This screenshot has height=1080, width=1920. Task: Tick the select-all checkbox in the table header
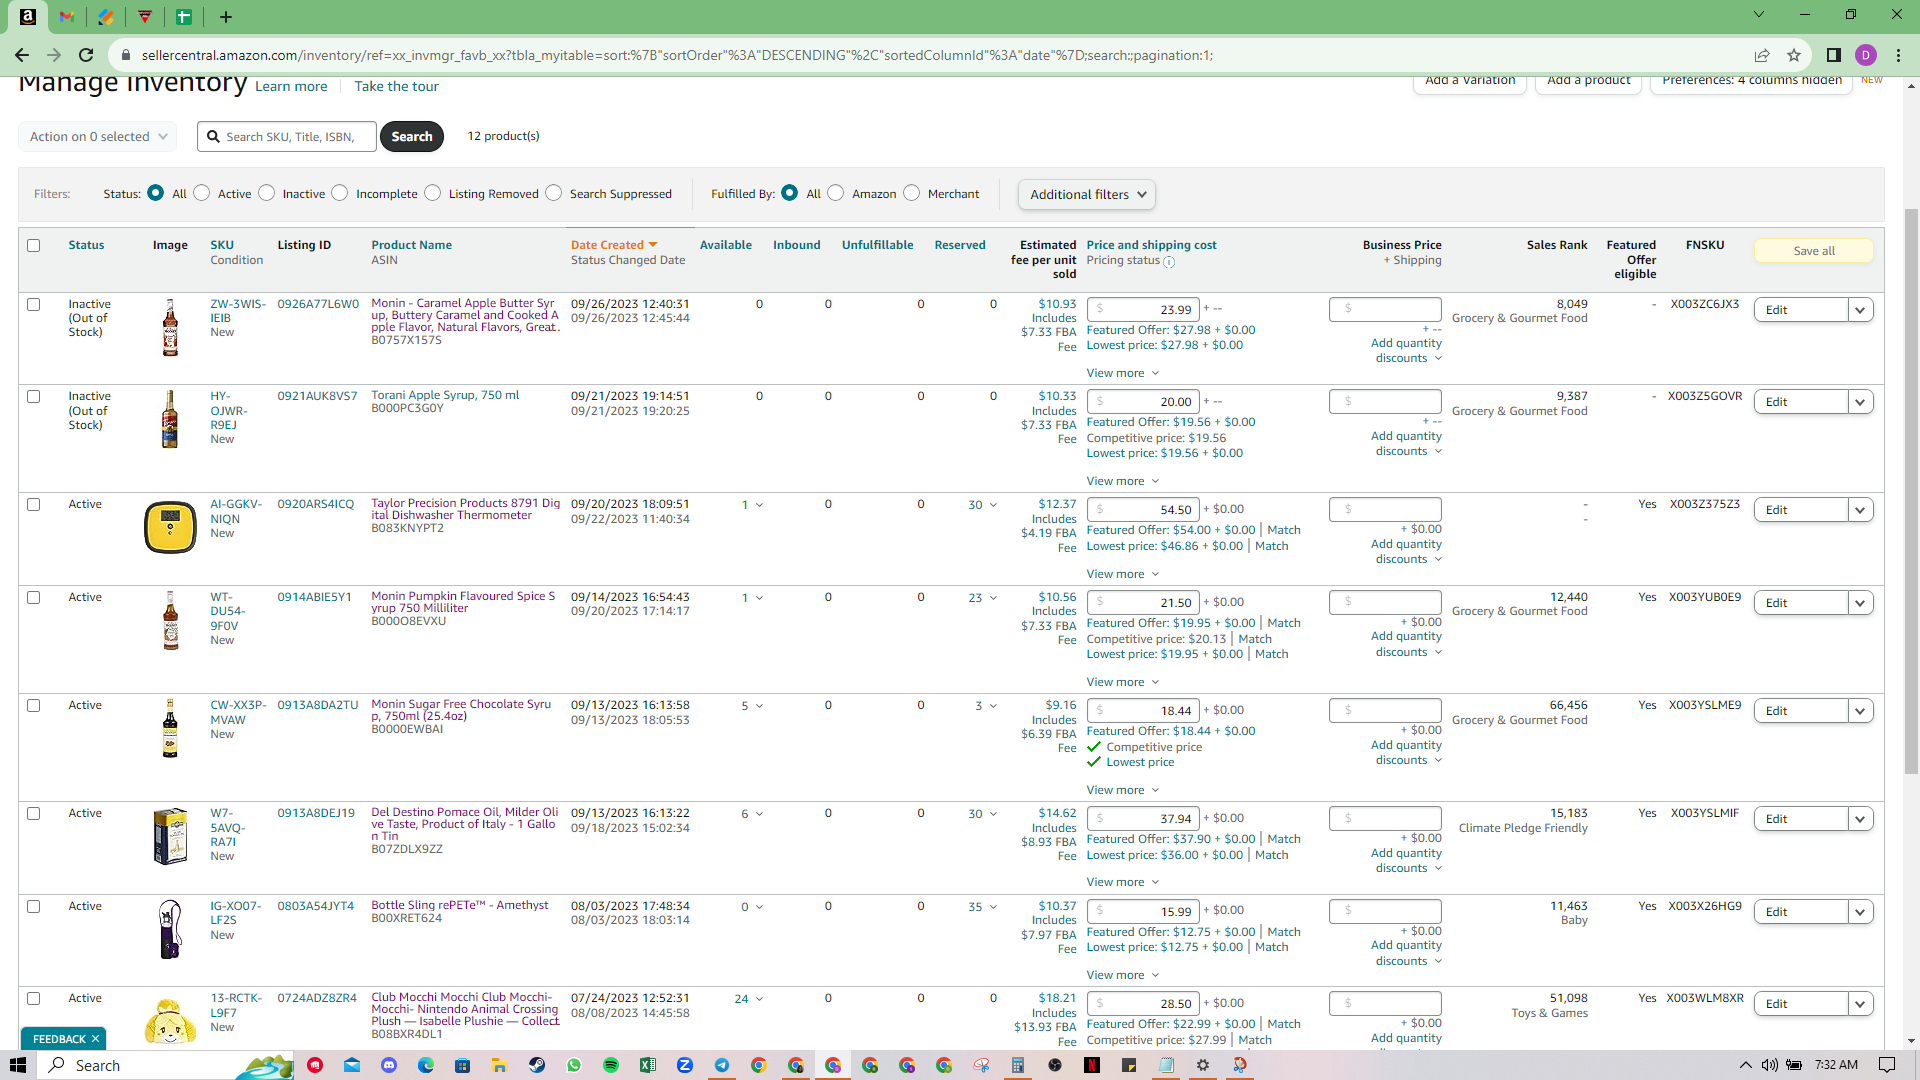tap(34, 245)
